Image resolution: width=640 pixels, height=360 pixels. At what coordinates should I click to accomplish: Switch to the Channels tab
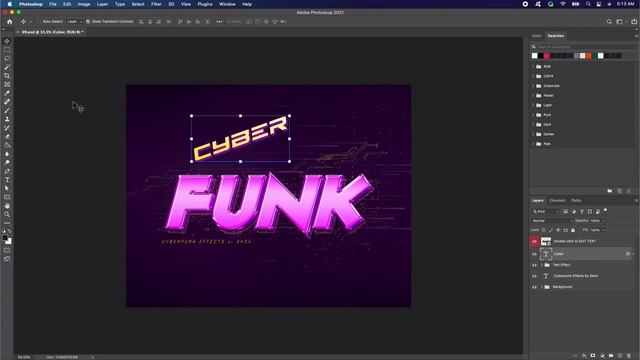coord(557,200)
